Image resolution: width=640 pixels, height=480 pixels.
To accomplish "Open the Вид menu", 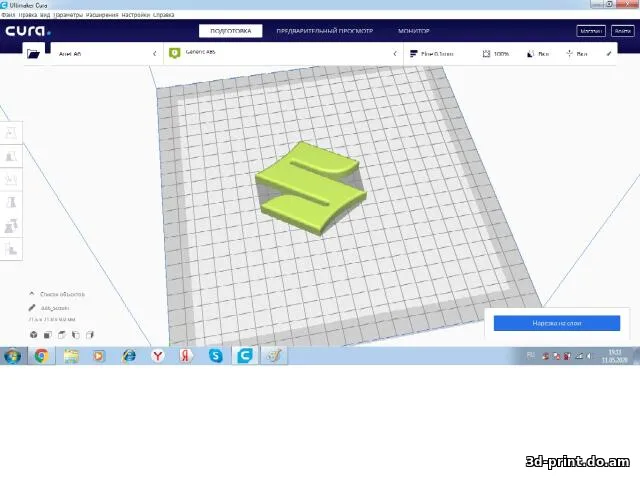I will click(45, 15).
